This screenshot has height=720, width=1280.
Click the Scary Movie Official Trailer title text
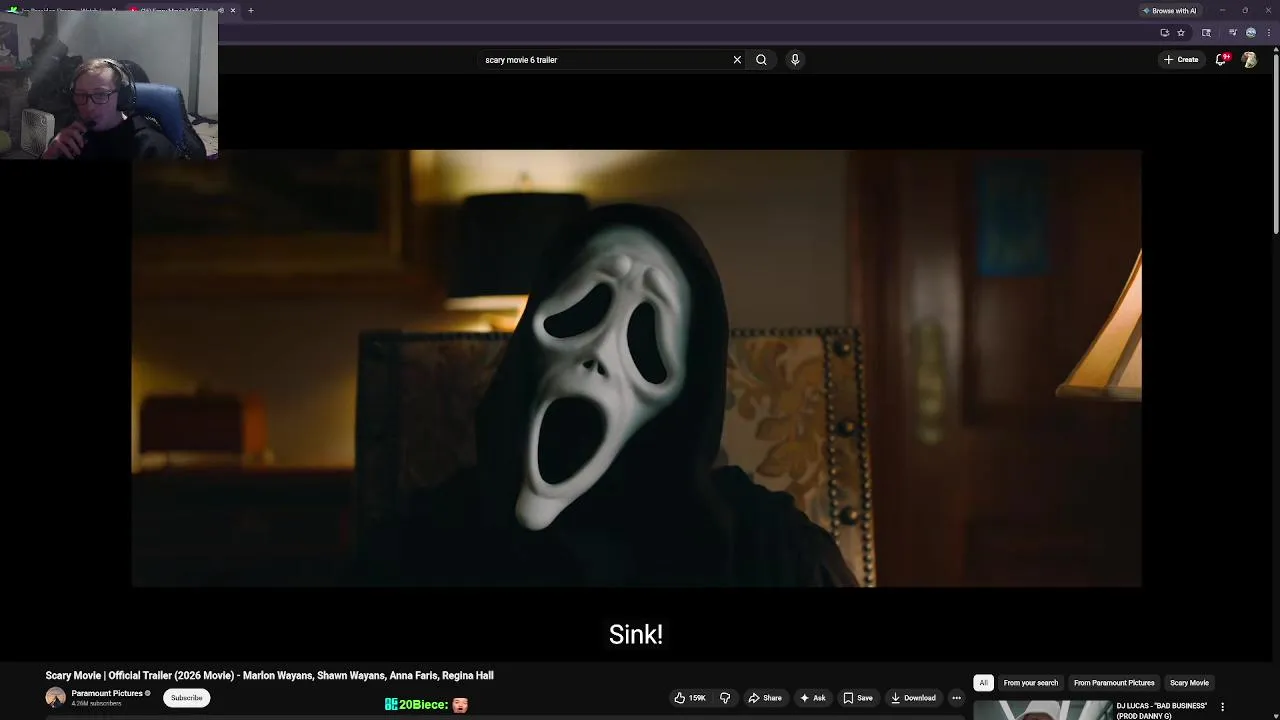[x=269, y=676]
